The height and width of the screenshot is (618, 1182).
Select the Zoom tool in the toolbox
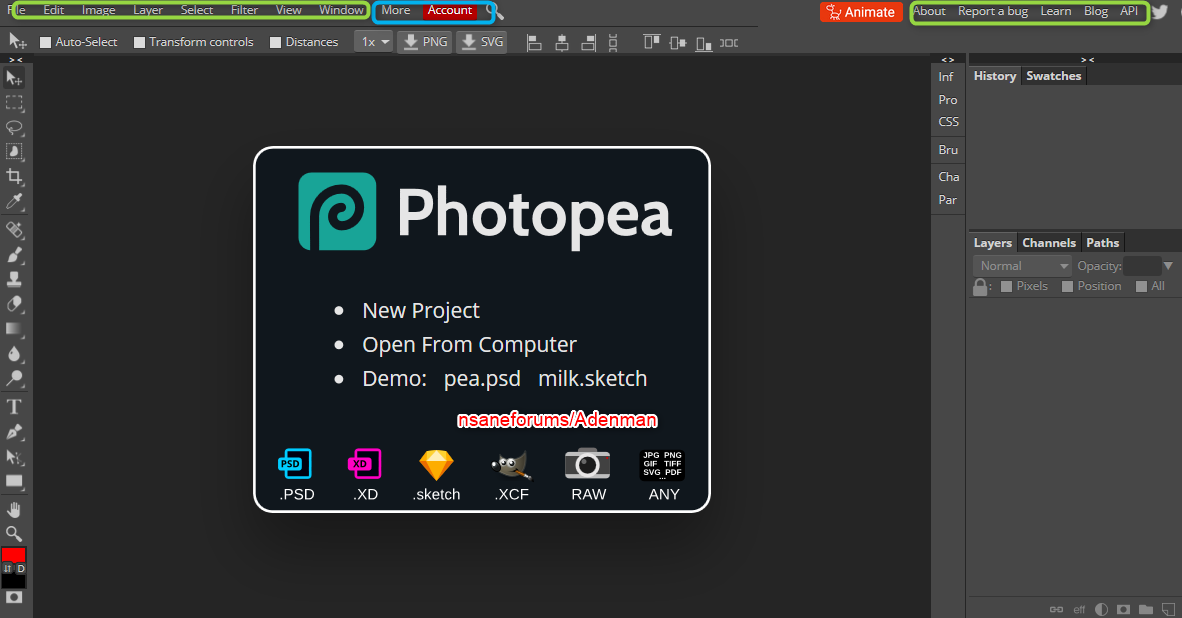(14, 534)
